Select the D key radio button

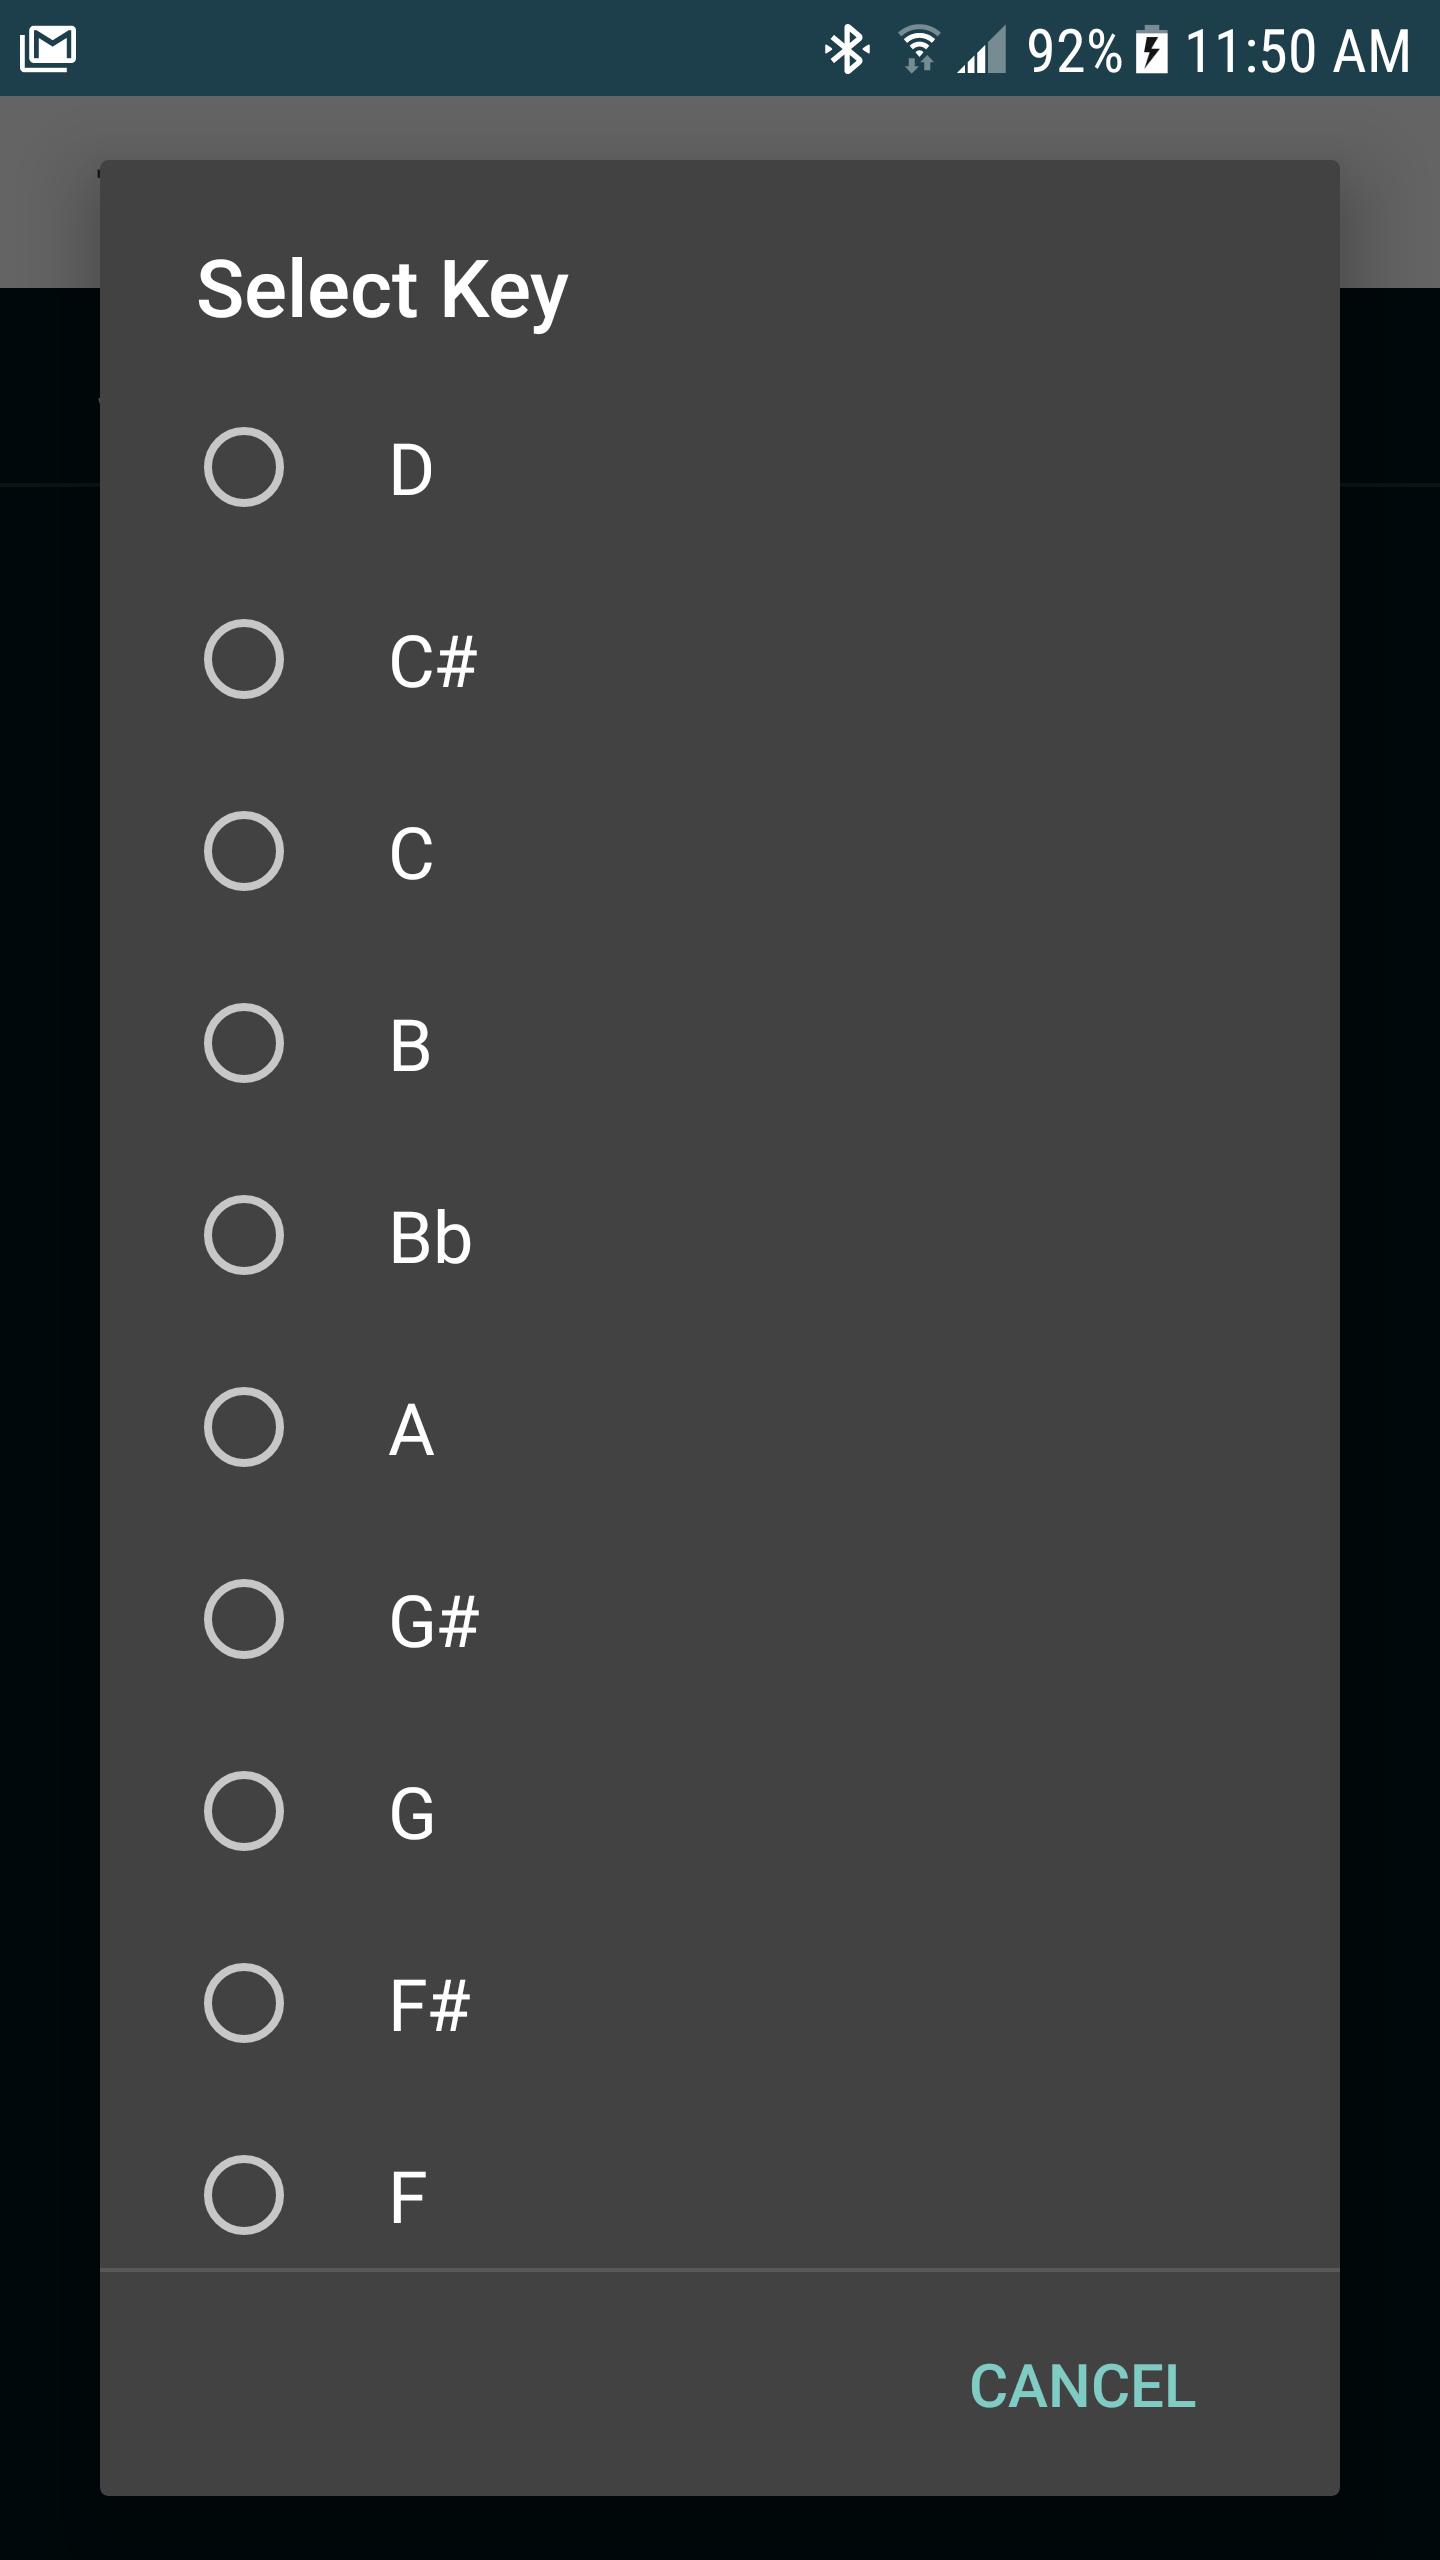pyautogui.click(x=244, y=467)
